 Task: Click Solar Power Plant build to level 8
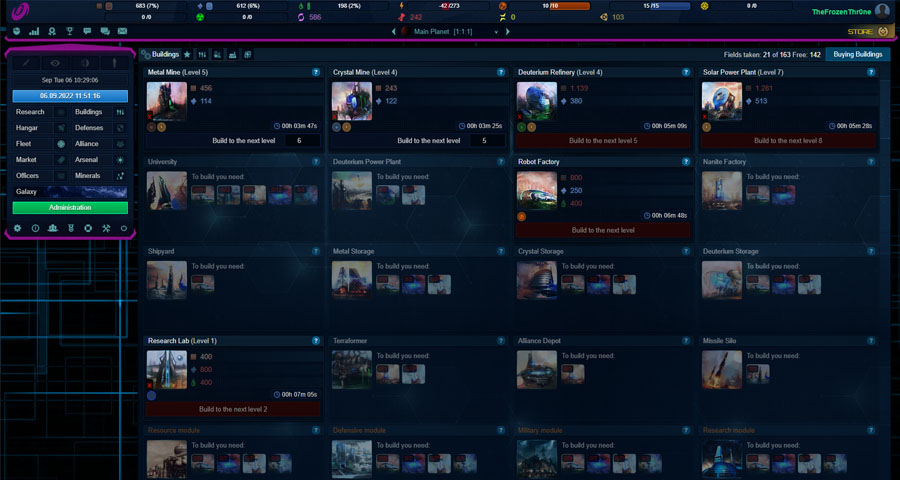[788, 141]
